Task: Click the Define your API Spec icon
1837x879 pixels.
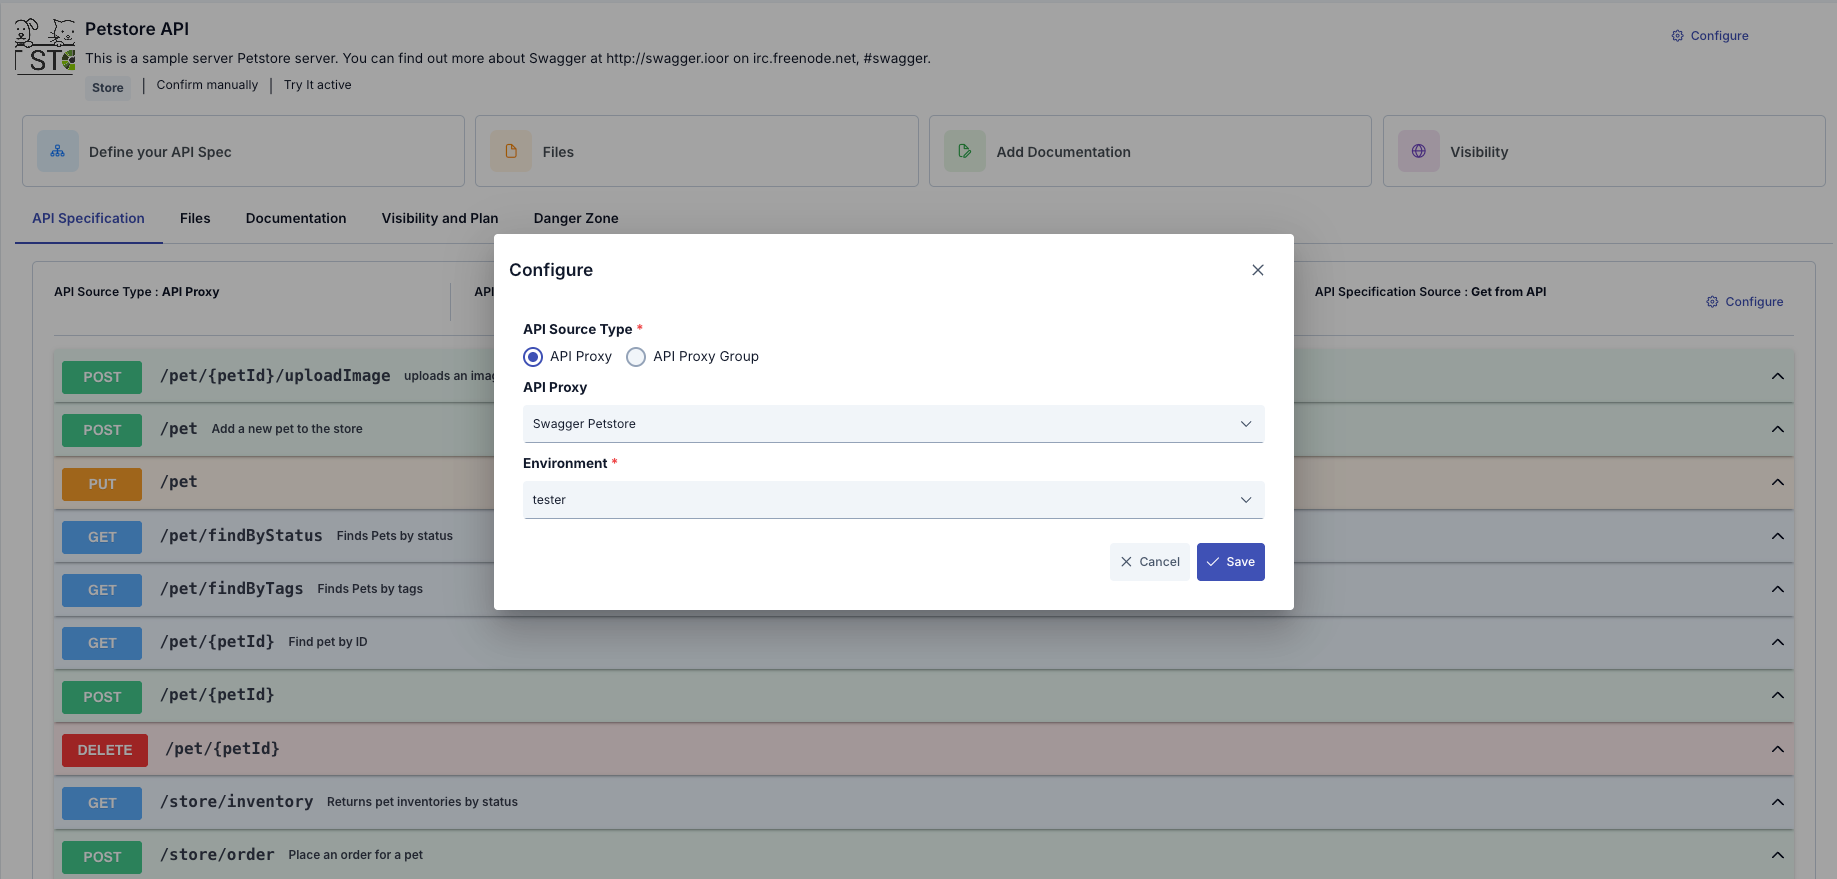Action: pos(58,151)
